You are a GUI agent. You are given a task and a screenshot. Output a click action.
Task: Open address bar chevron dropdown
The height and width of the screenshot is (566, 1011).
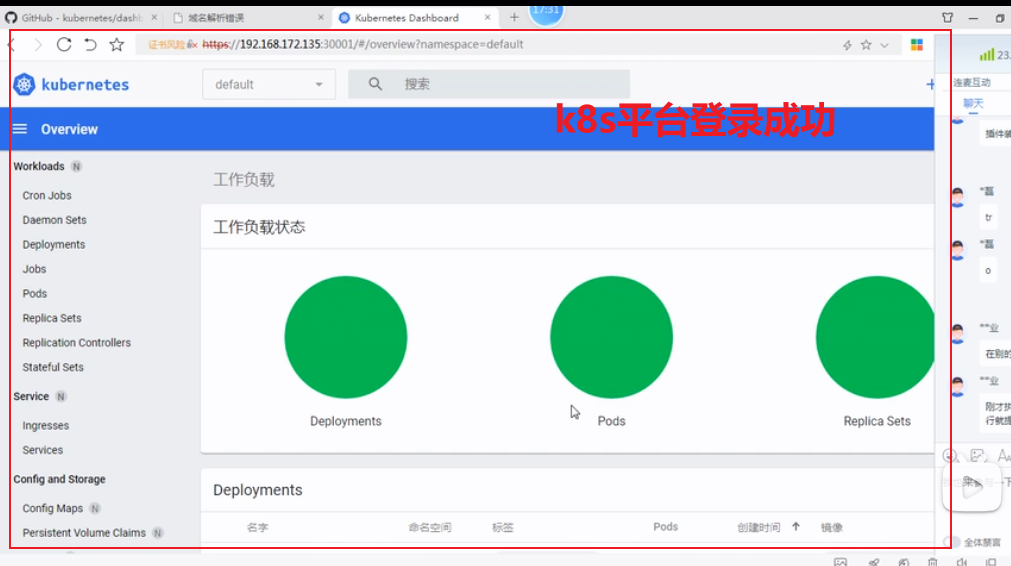tap(885, 45)
